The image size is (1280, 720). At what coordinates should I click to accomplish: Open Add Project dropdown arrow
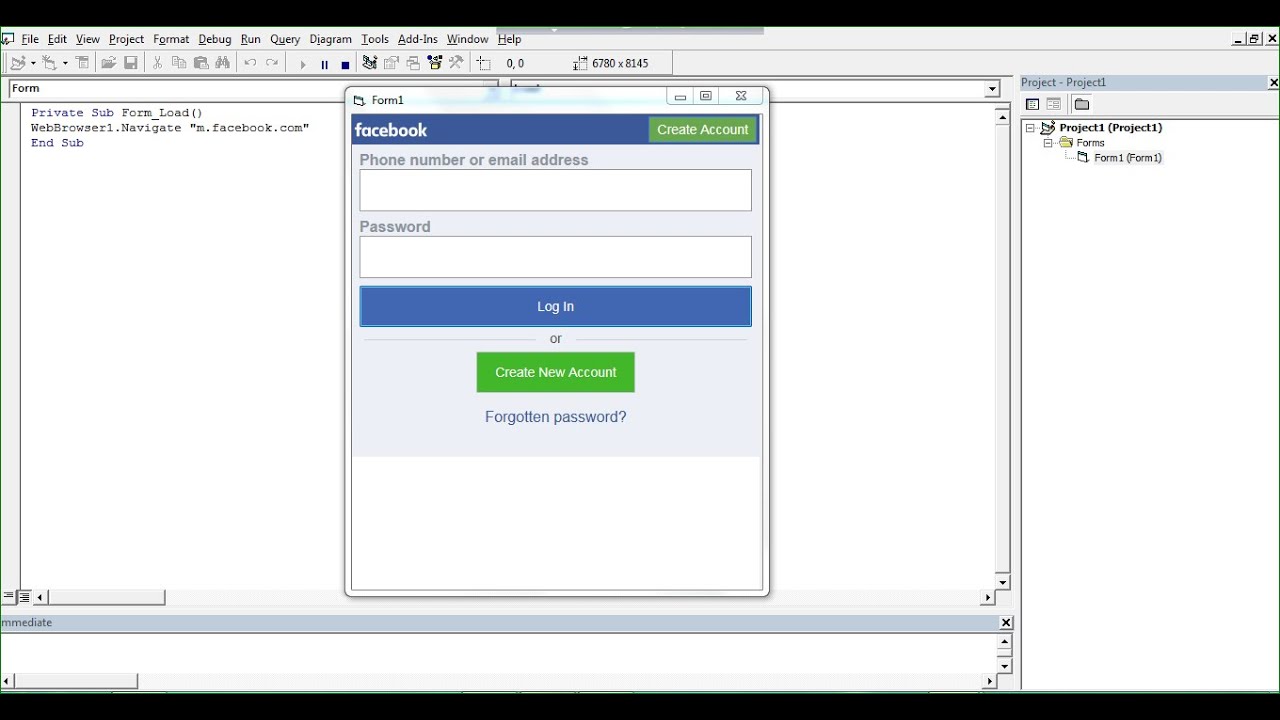33,63
